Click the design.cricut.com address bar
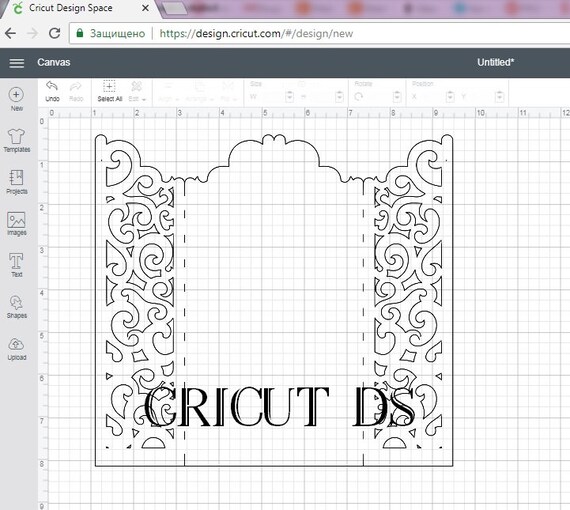The width and height of the screenshot is (570, 510). (x=319, y=33)
